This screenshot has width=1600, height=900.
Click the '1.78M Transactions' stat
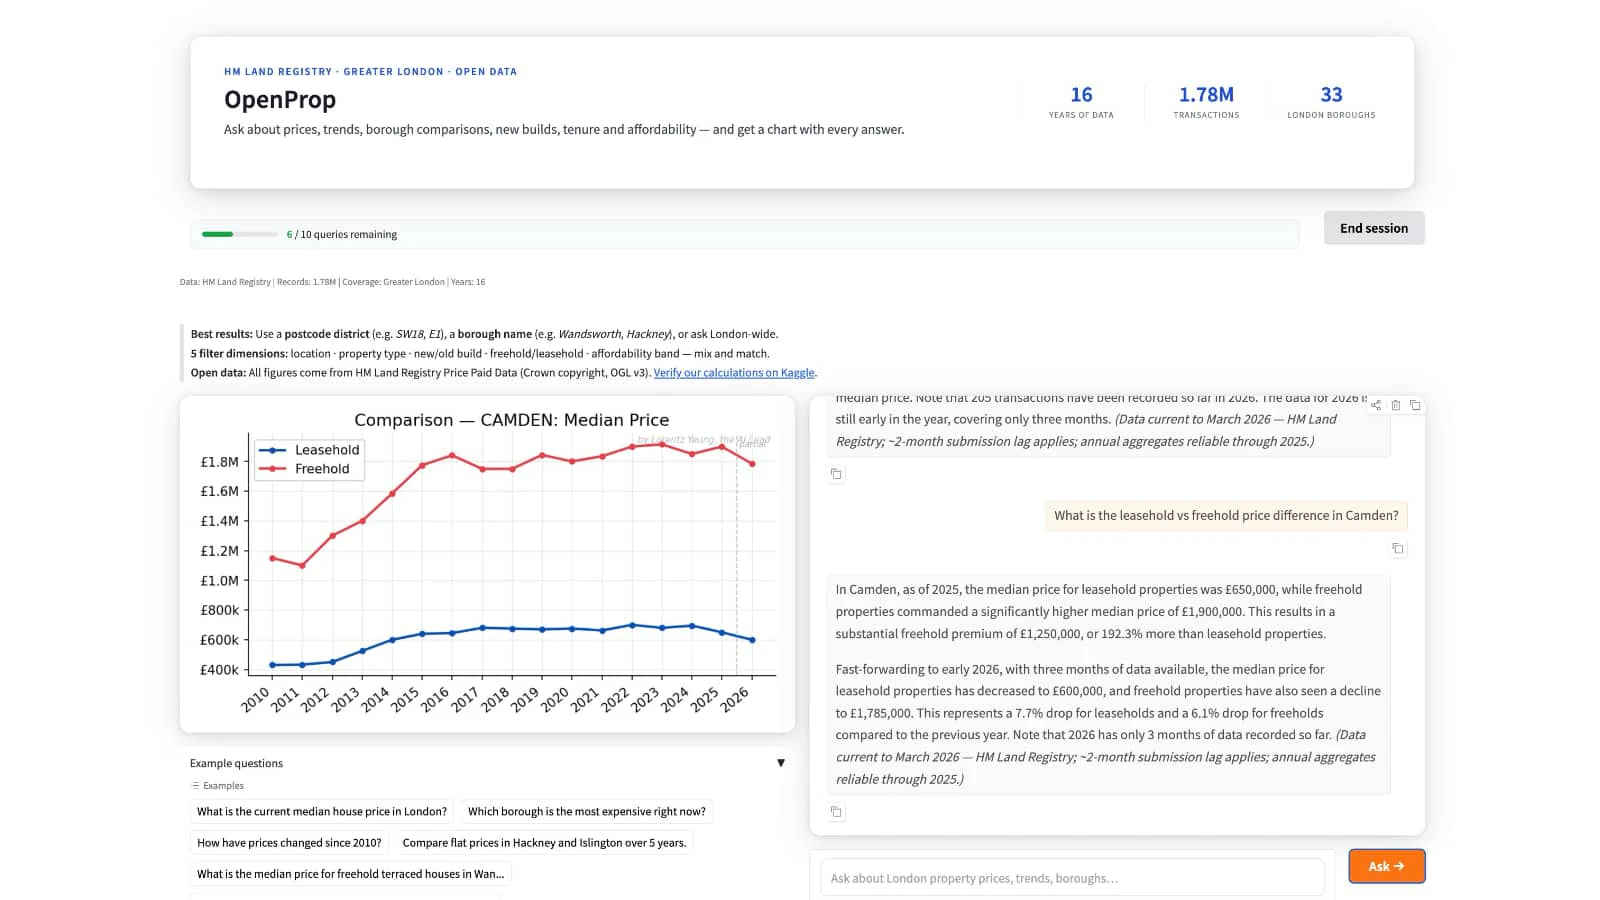pyautogui.click(x=1206, y=102)
